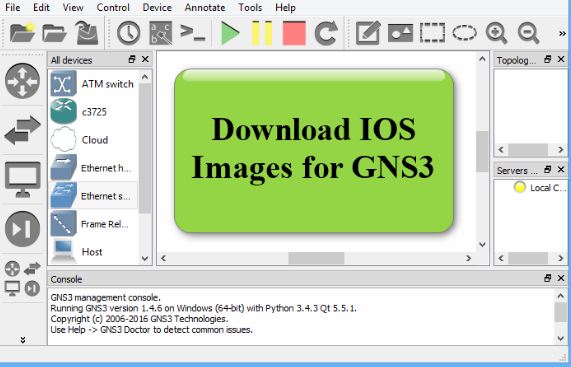Click the Download IOS Images banner
This screenshot has width=571, height=367.
pos(314,150)
